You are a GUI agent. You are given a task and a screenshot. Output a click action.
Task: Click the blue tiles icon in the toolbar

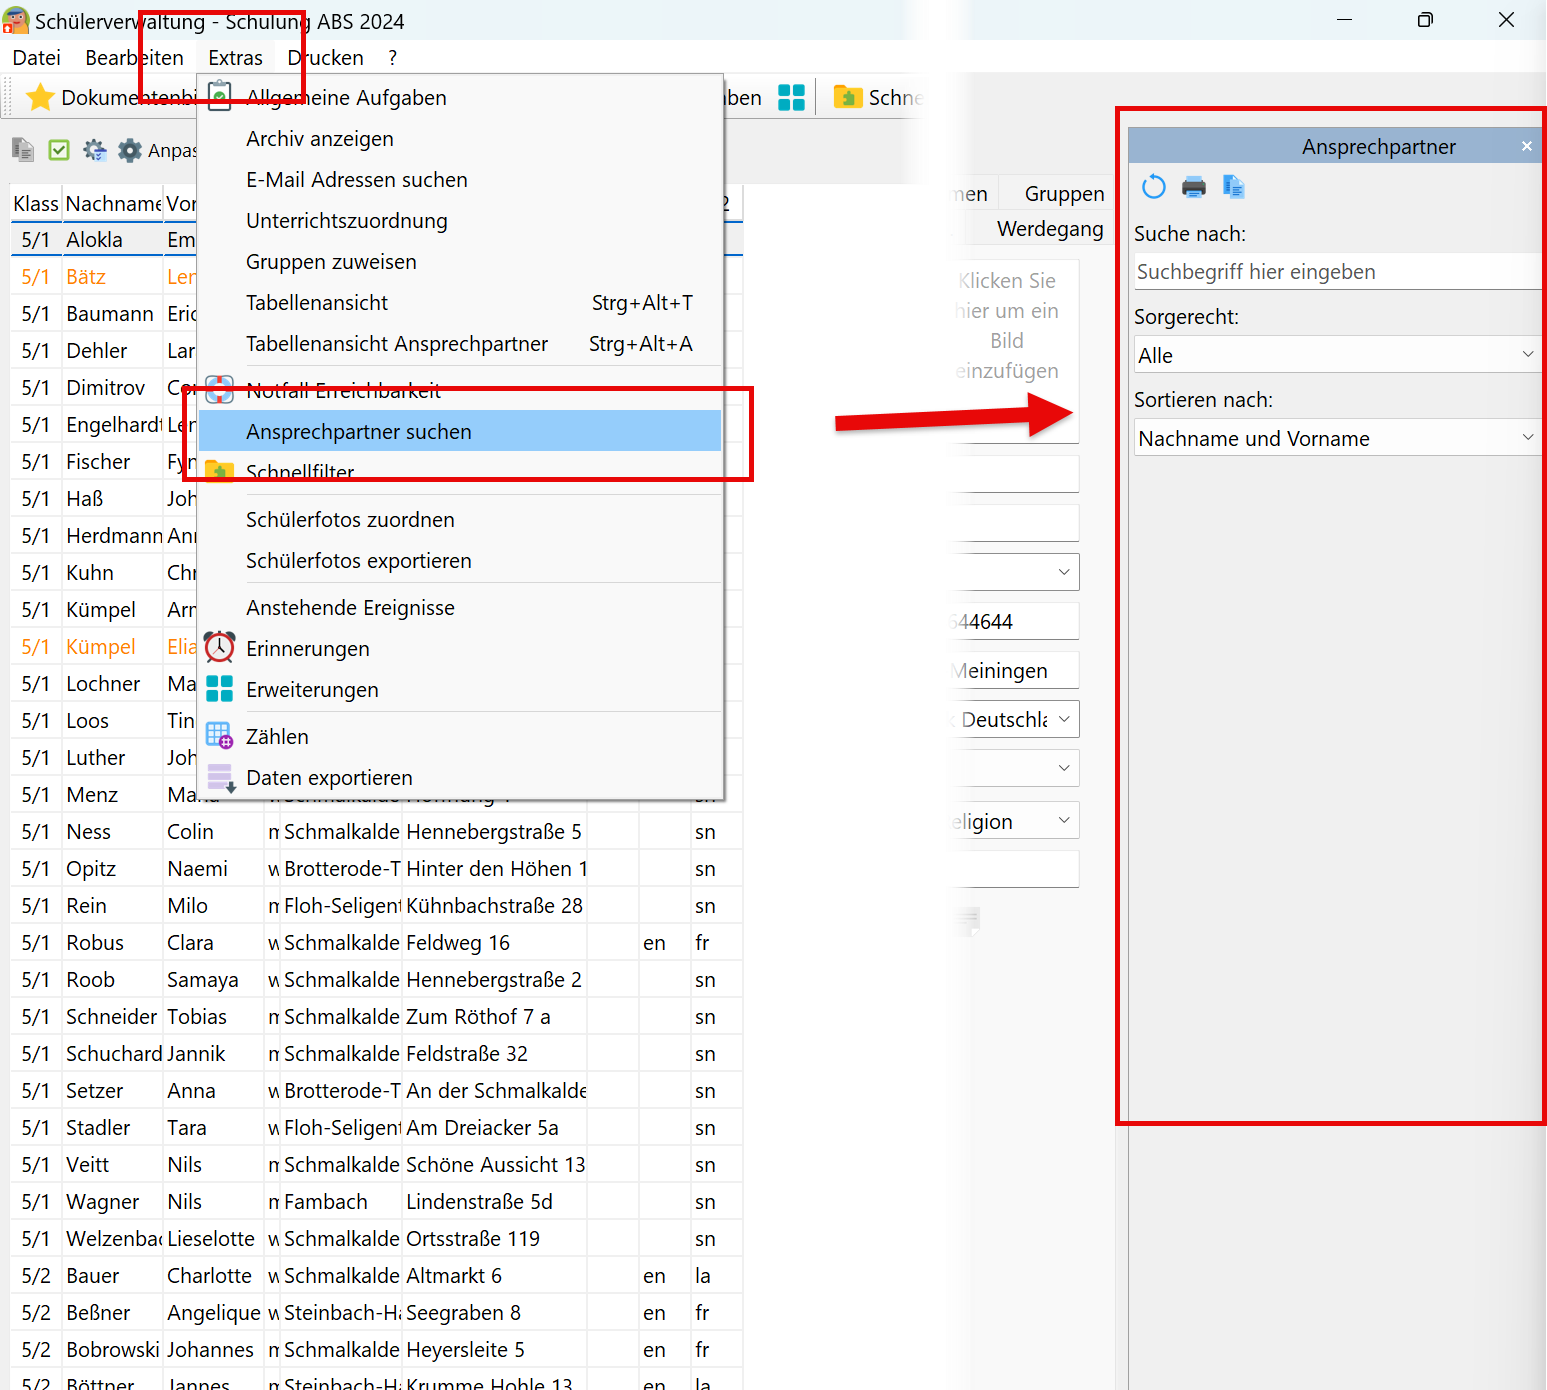click(791, 97)
